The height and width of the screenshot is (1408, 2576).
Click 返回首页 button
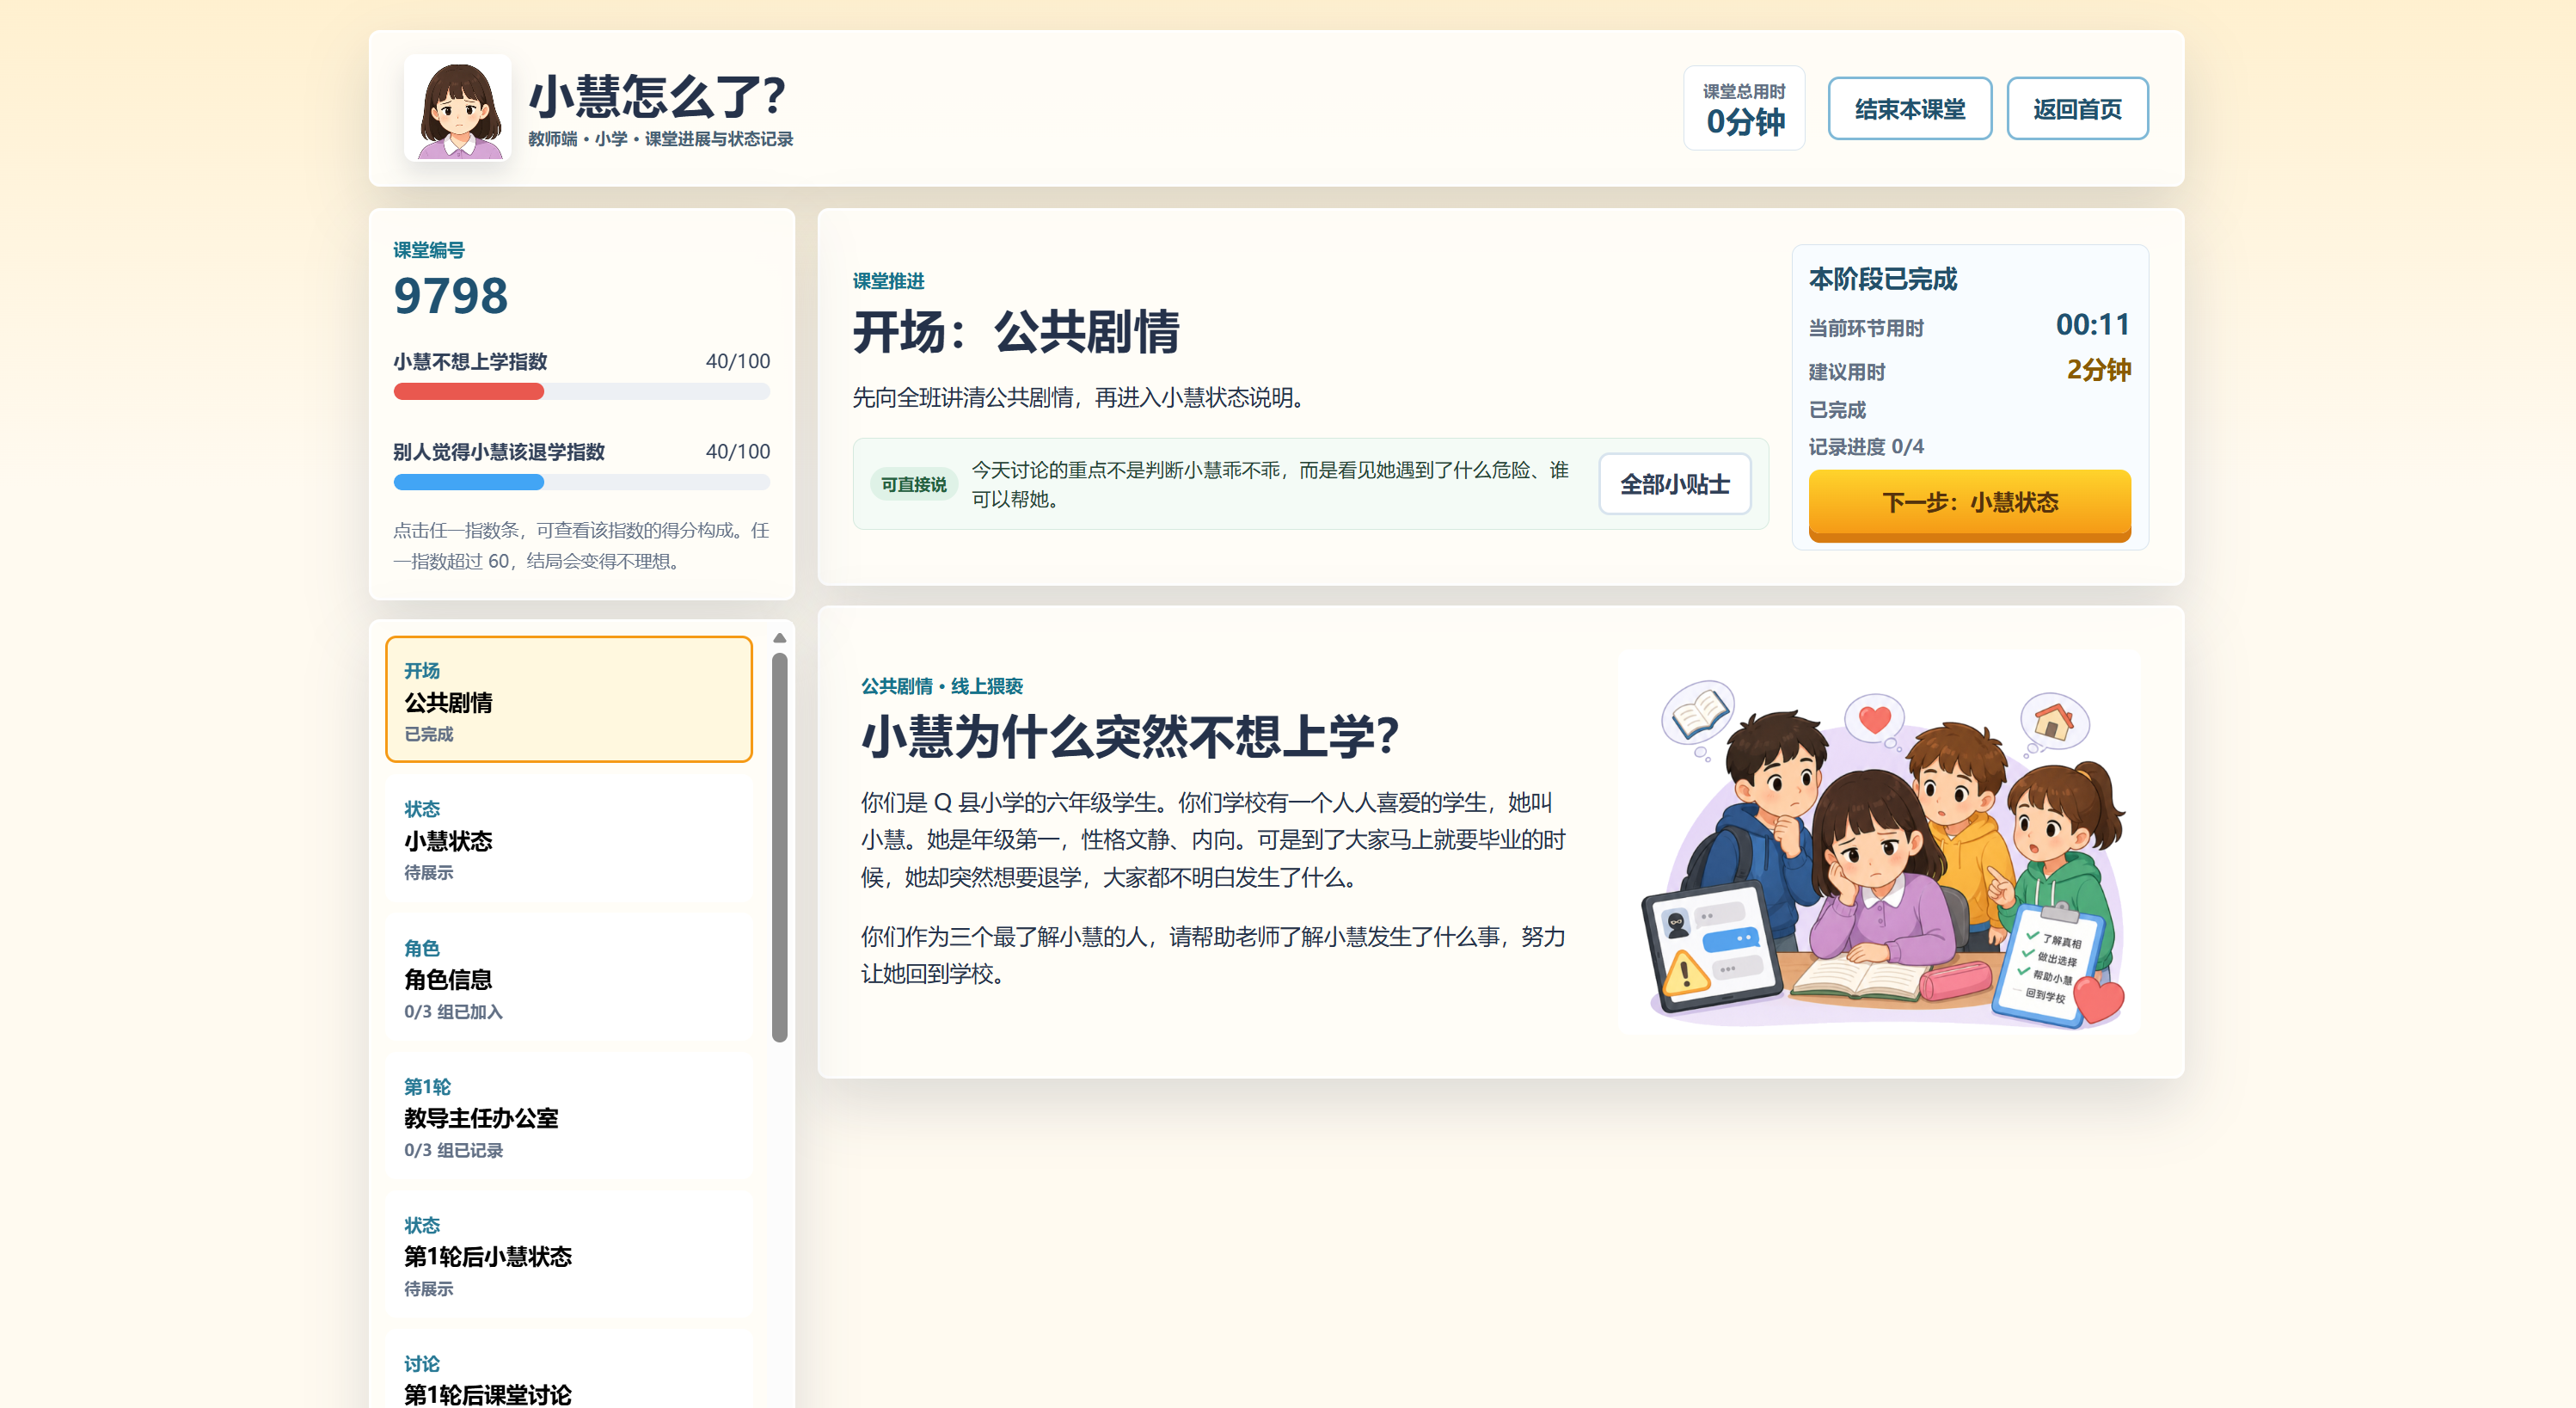(x=2077, y=108)
